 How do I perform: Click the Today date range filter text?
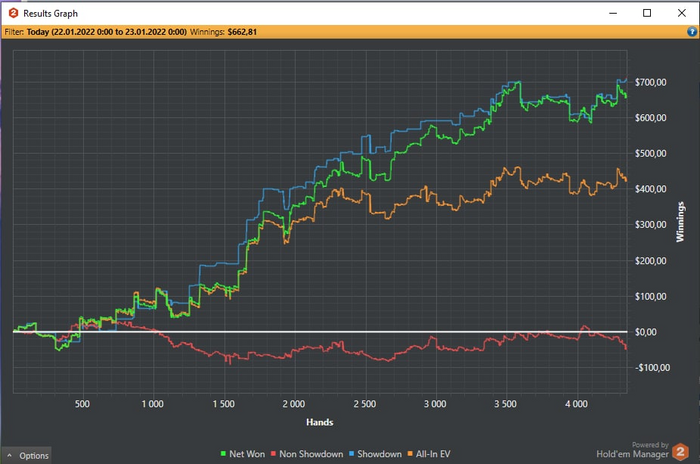click(107, 32)
